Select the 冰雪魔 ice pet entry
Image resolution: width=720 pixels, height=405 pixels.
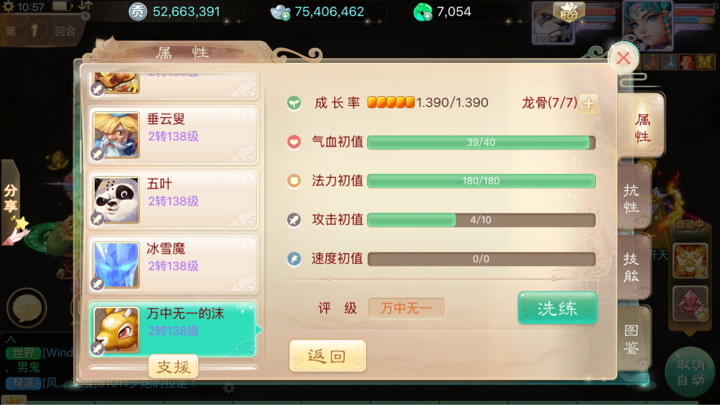click(173, 265)
